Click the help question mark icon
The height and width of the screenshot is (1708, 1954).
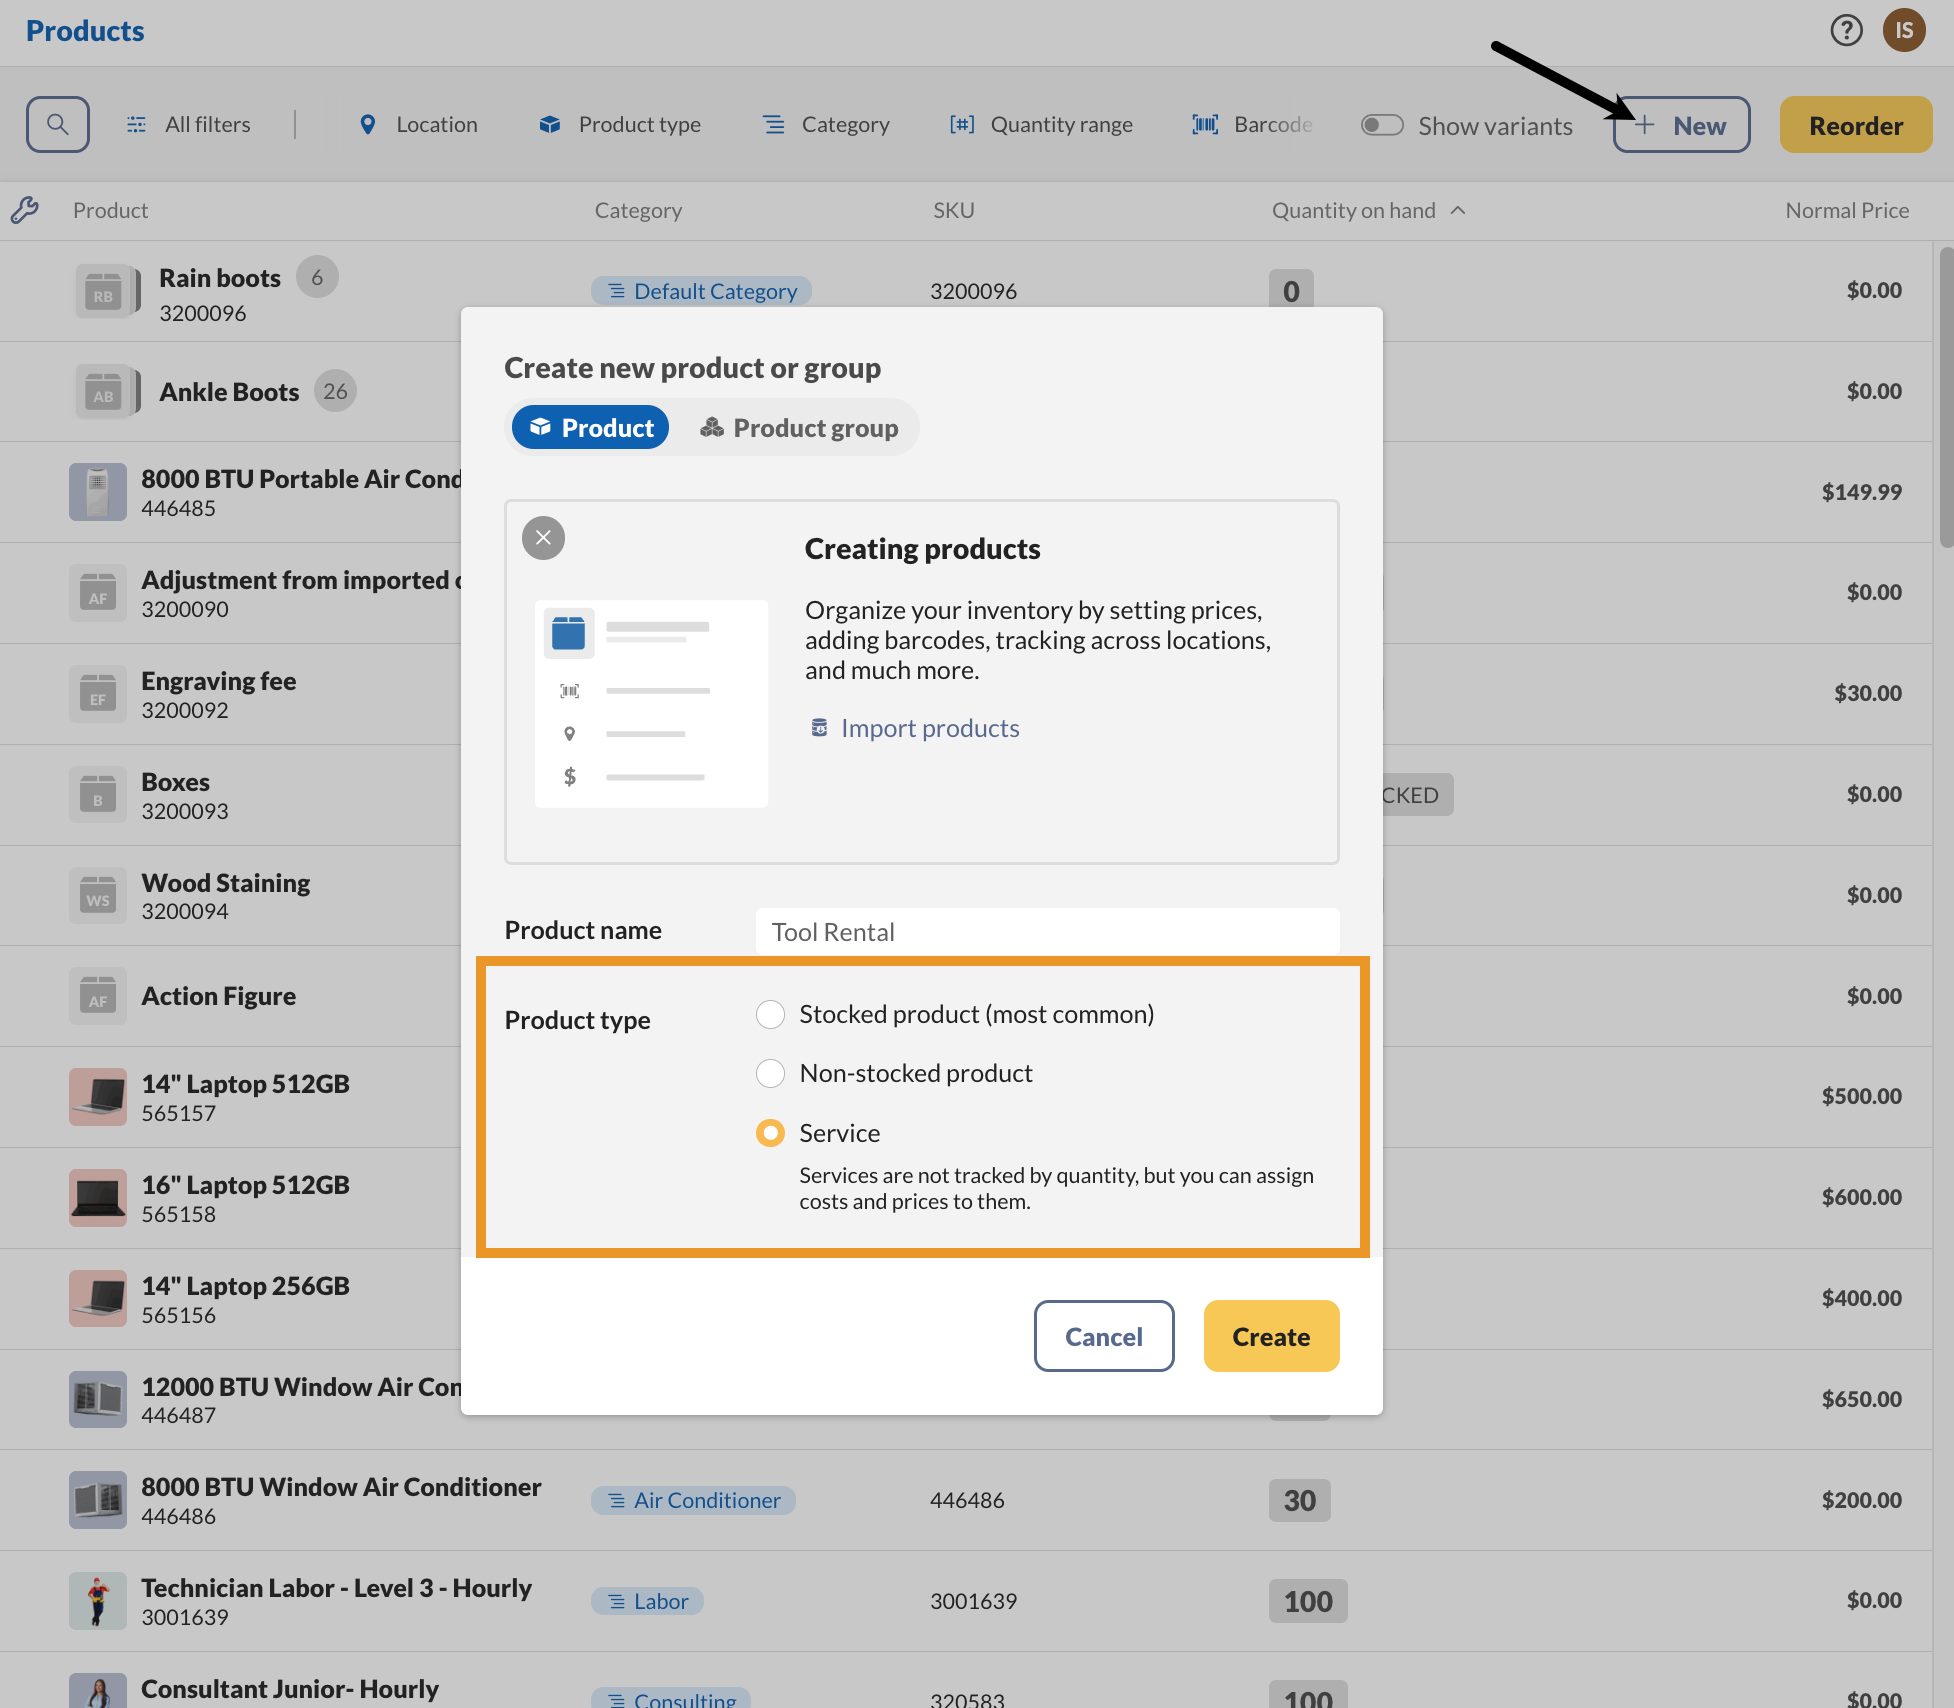pos(1846,31)
